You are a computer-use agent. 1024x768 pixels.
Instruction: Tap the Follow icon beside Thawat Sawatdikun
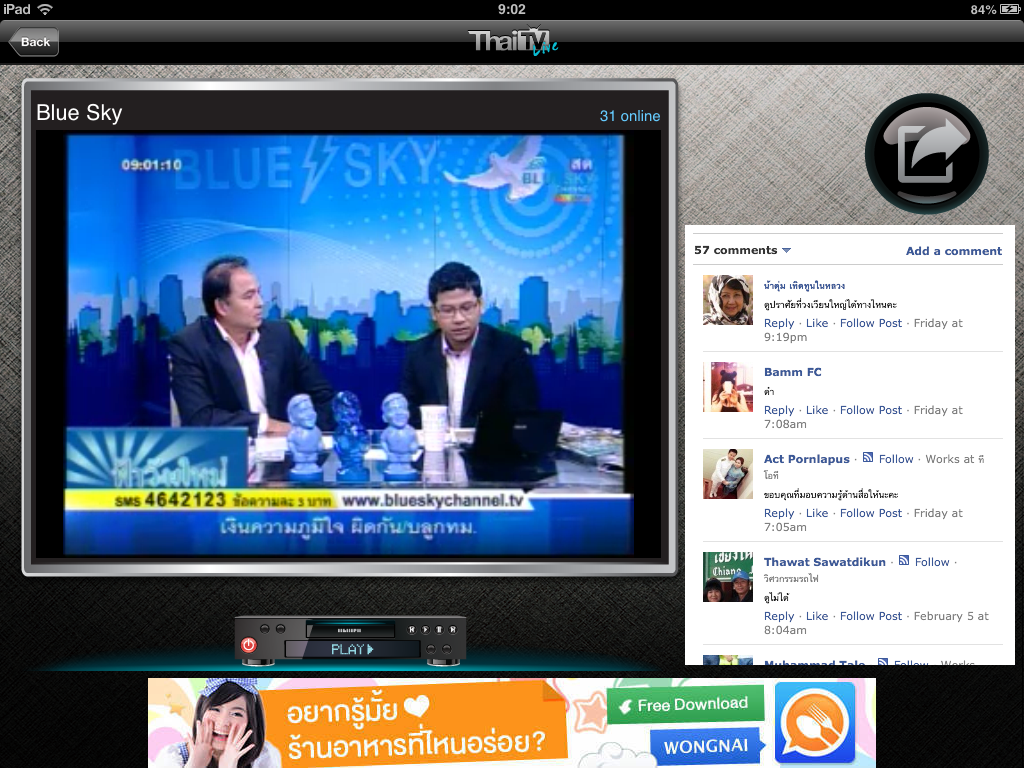(x=904, y=560)
